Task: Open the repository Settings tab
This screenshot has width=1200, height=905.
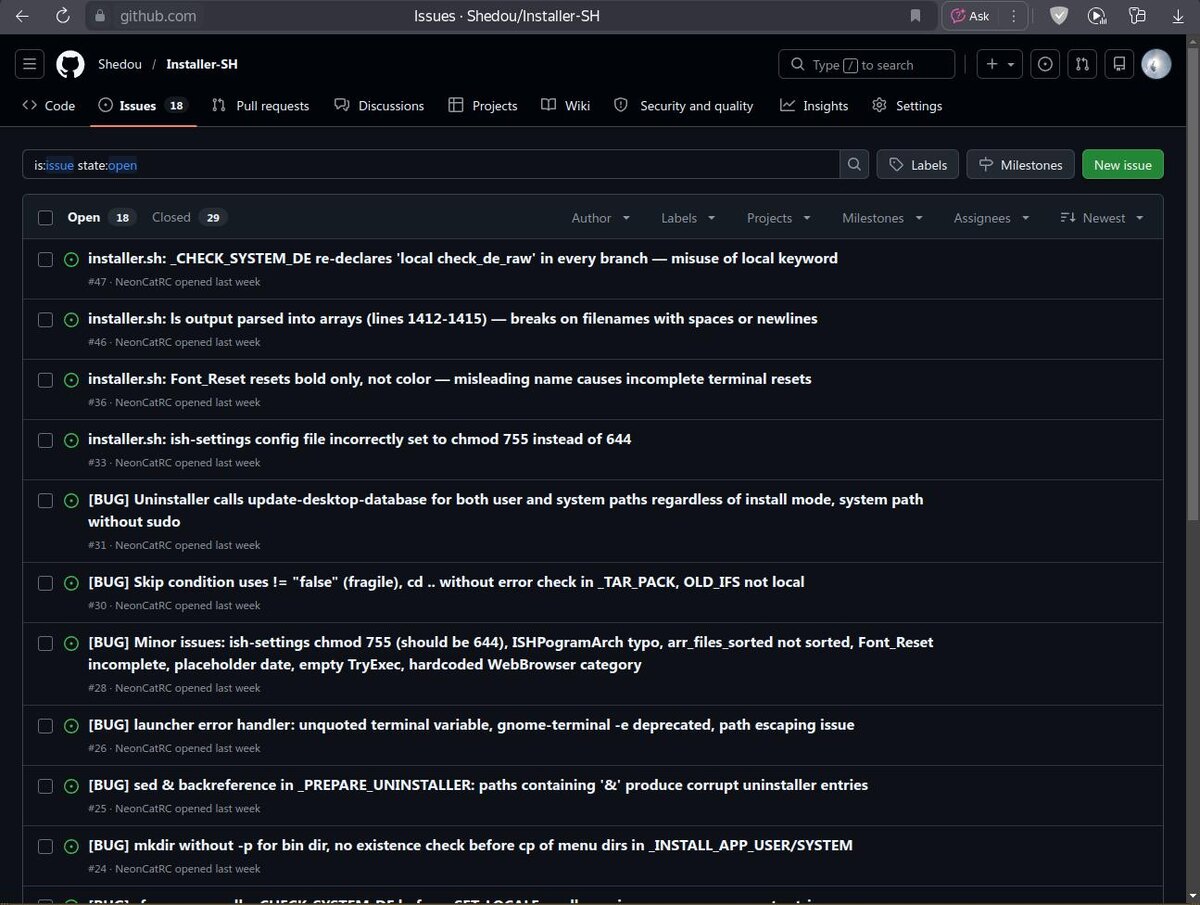Action: [x=907, y=105]
